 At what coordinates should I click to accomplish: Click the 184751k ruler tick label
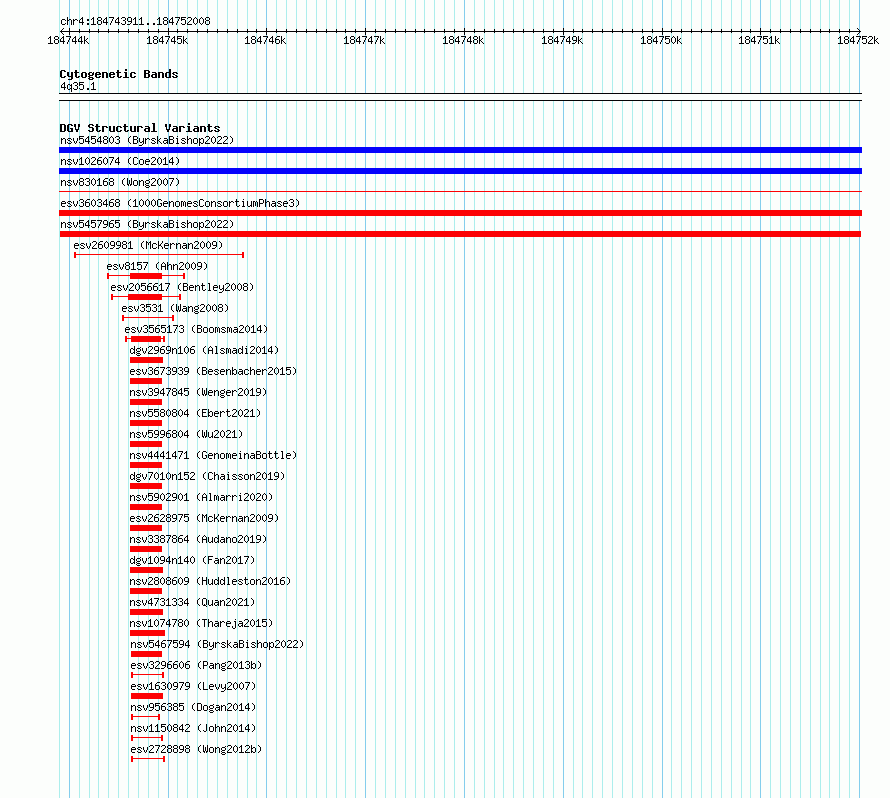pyautogui.click(x=759, y=40)
